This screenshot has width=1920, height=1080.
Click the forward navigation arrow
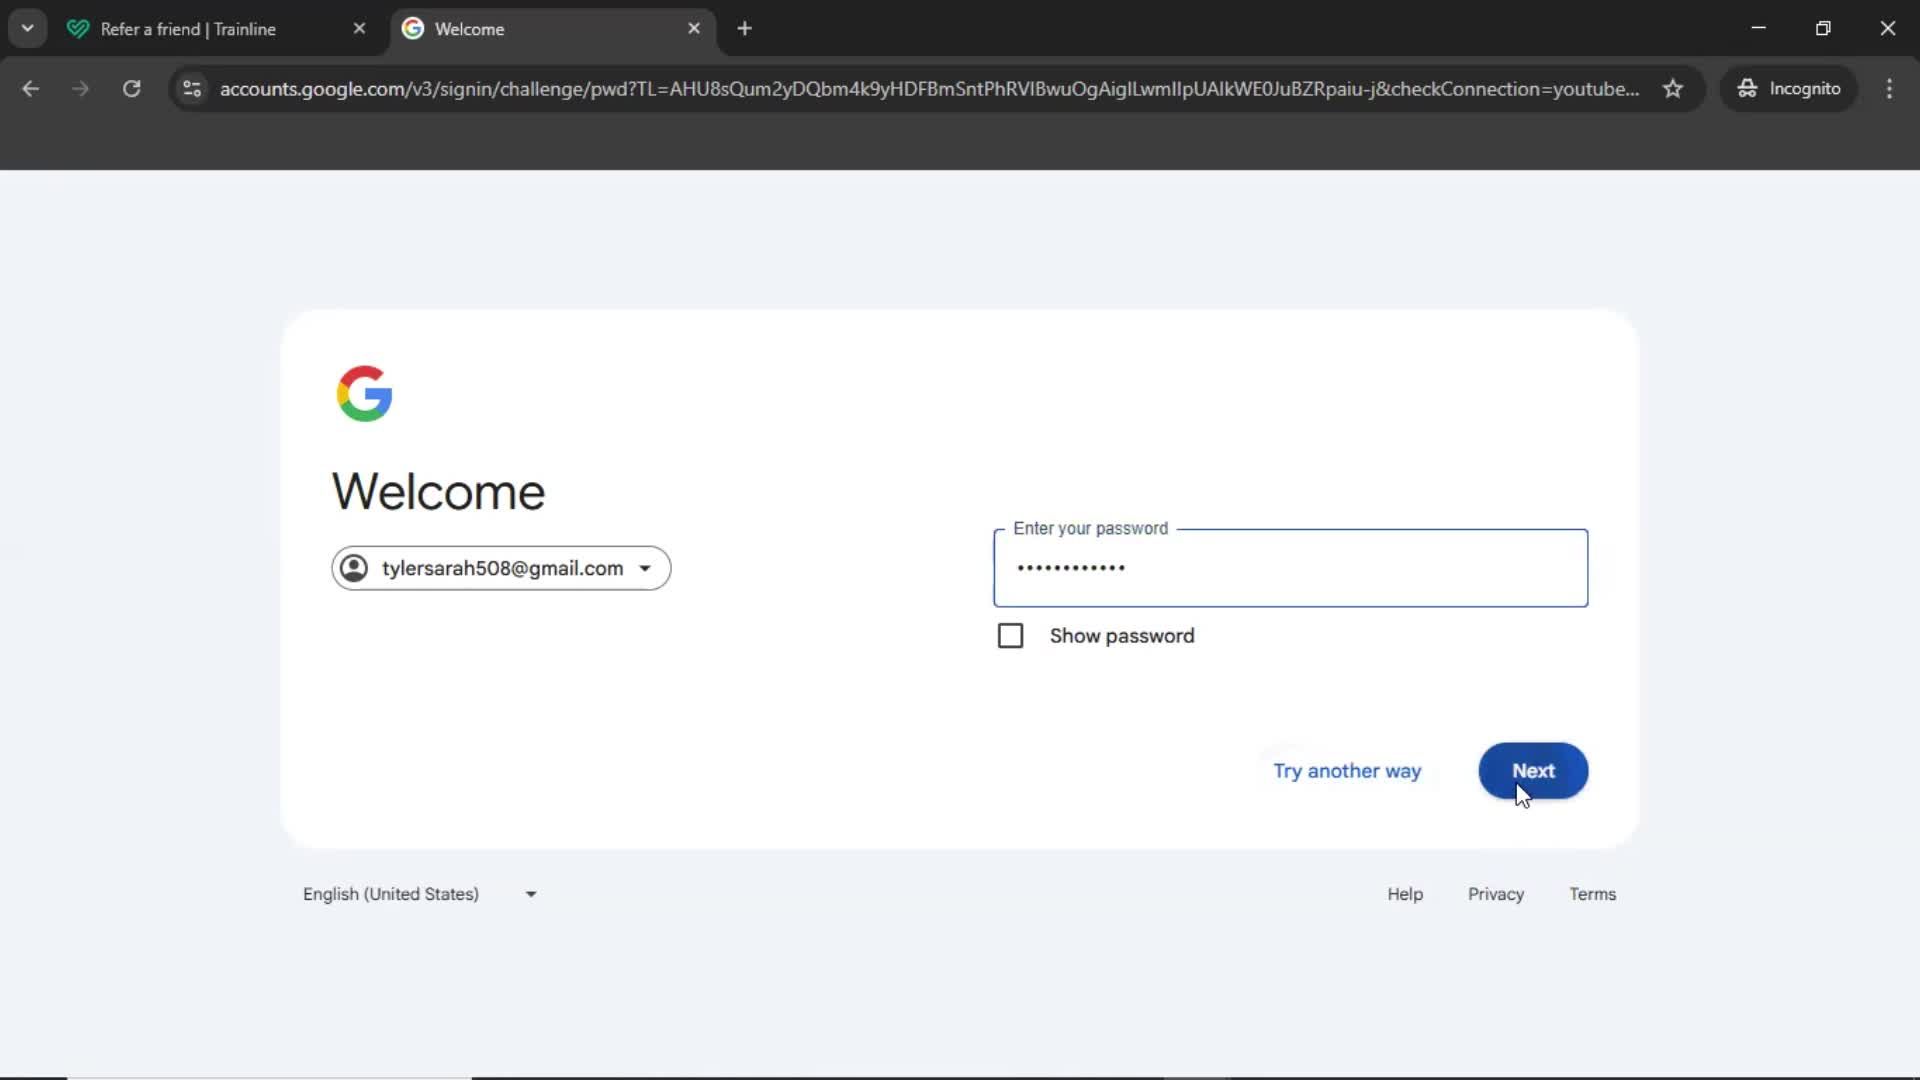80,89
